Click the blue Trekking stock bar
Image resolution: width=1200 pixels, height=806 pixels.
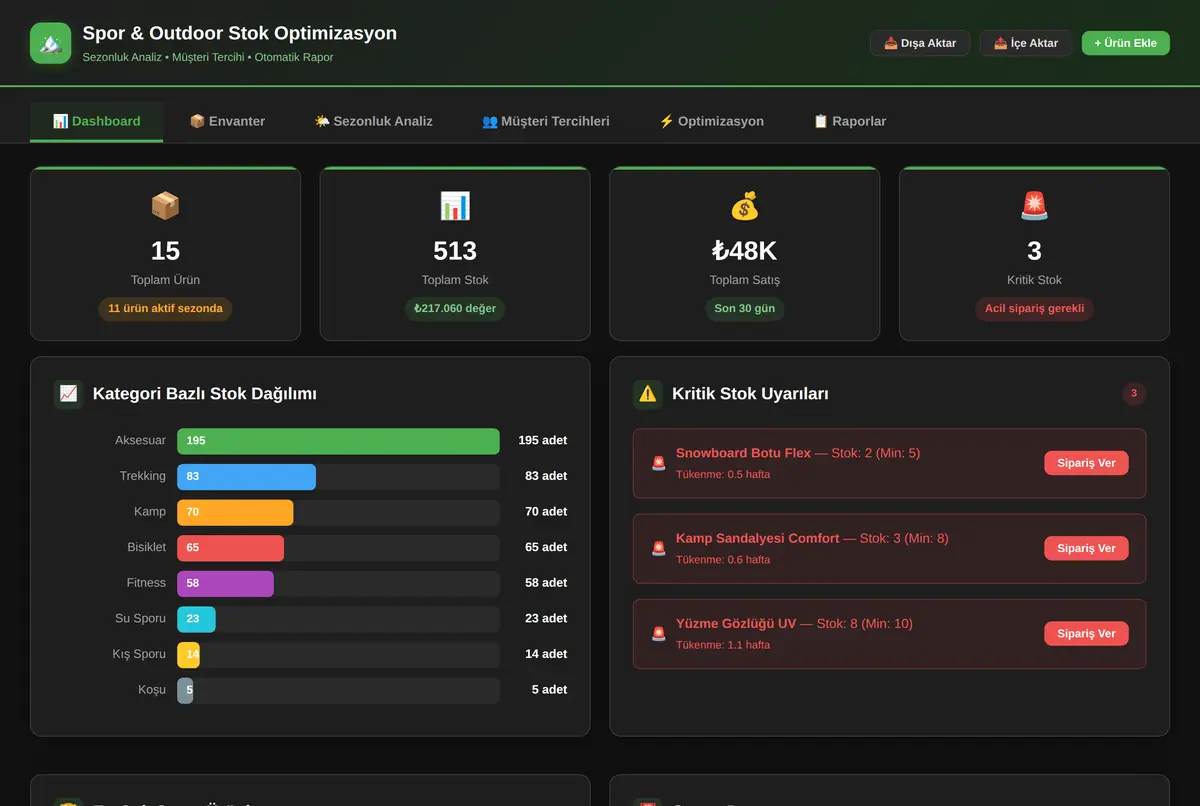coord(246,477)
